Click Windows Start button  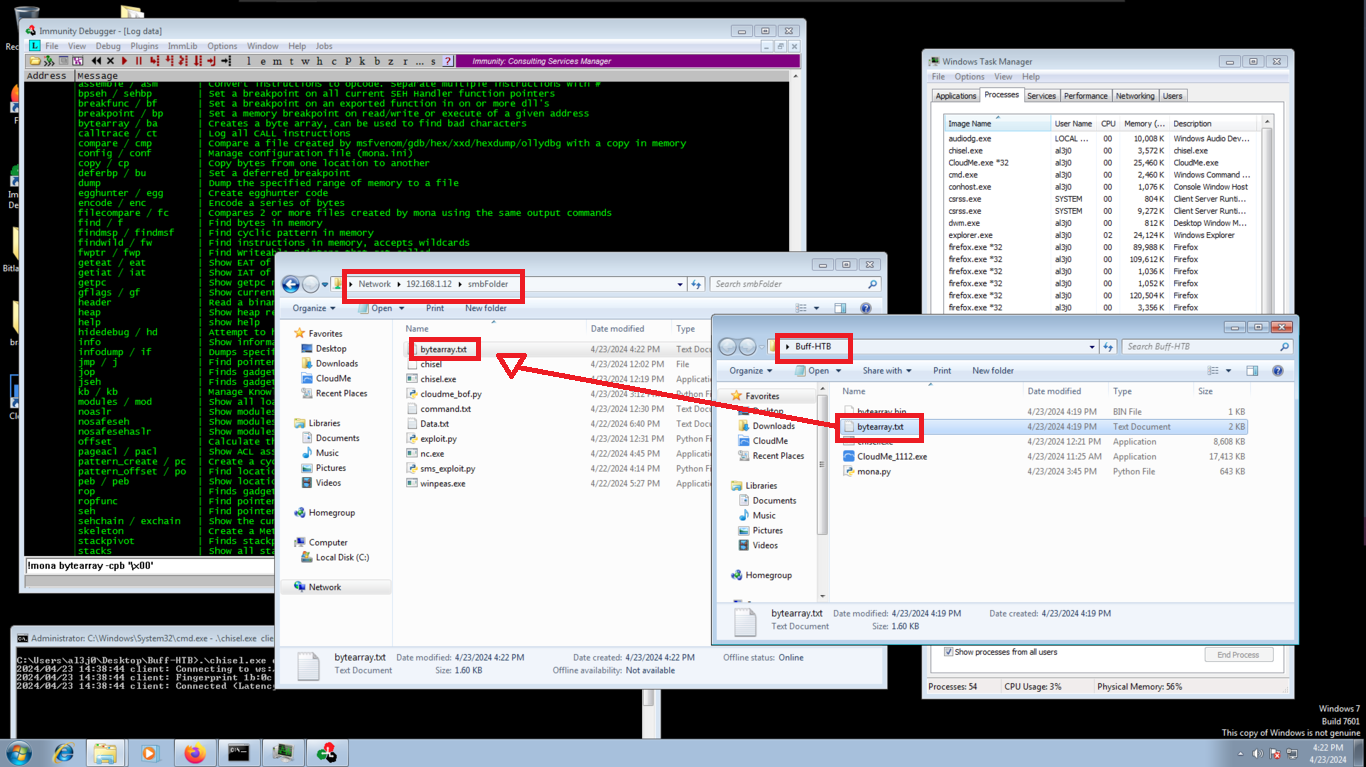(x=19, y=752)
